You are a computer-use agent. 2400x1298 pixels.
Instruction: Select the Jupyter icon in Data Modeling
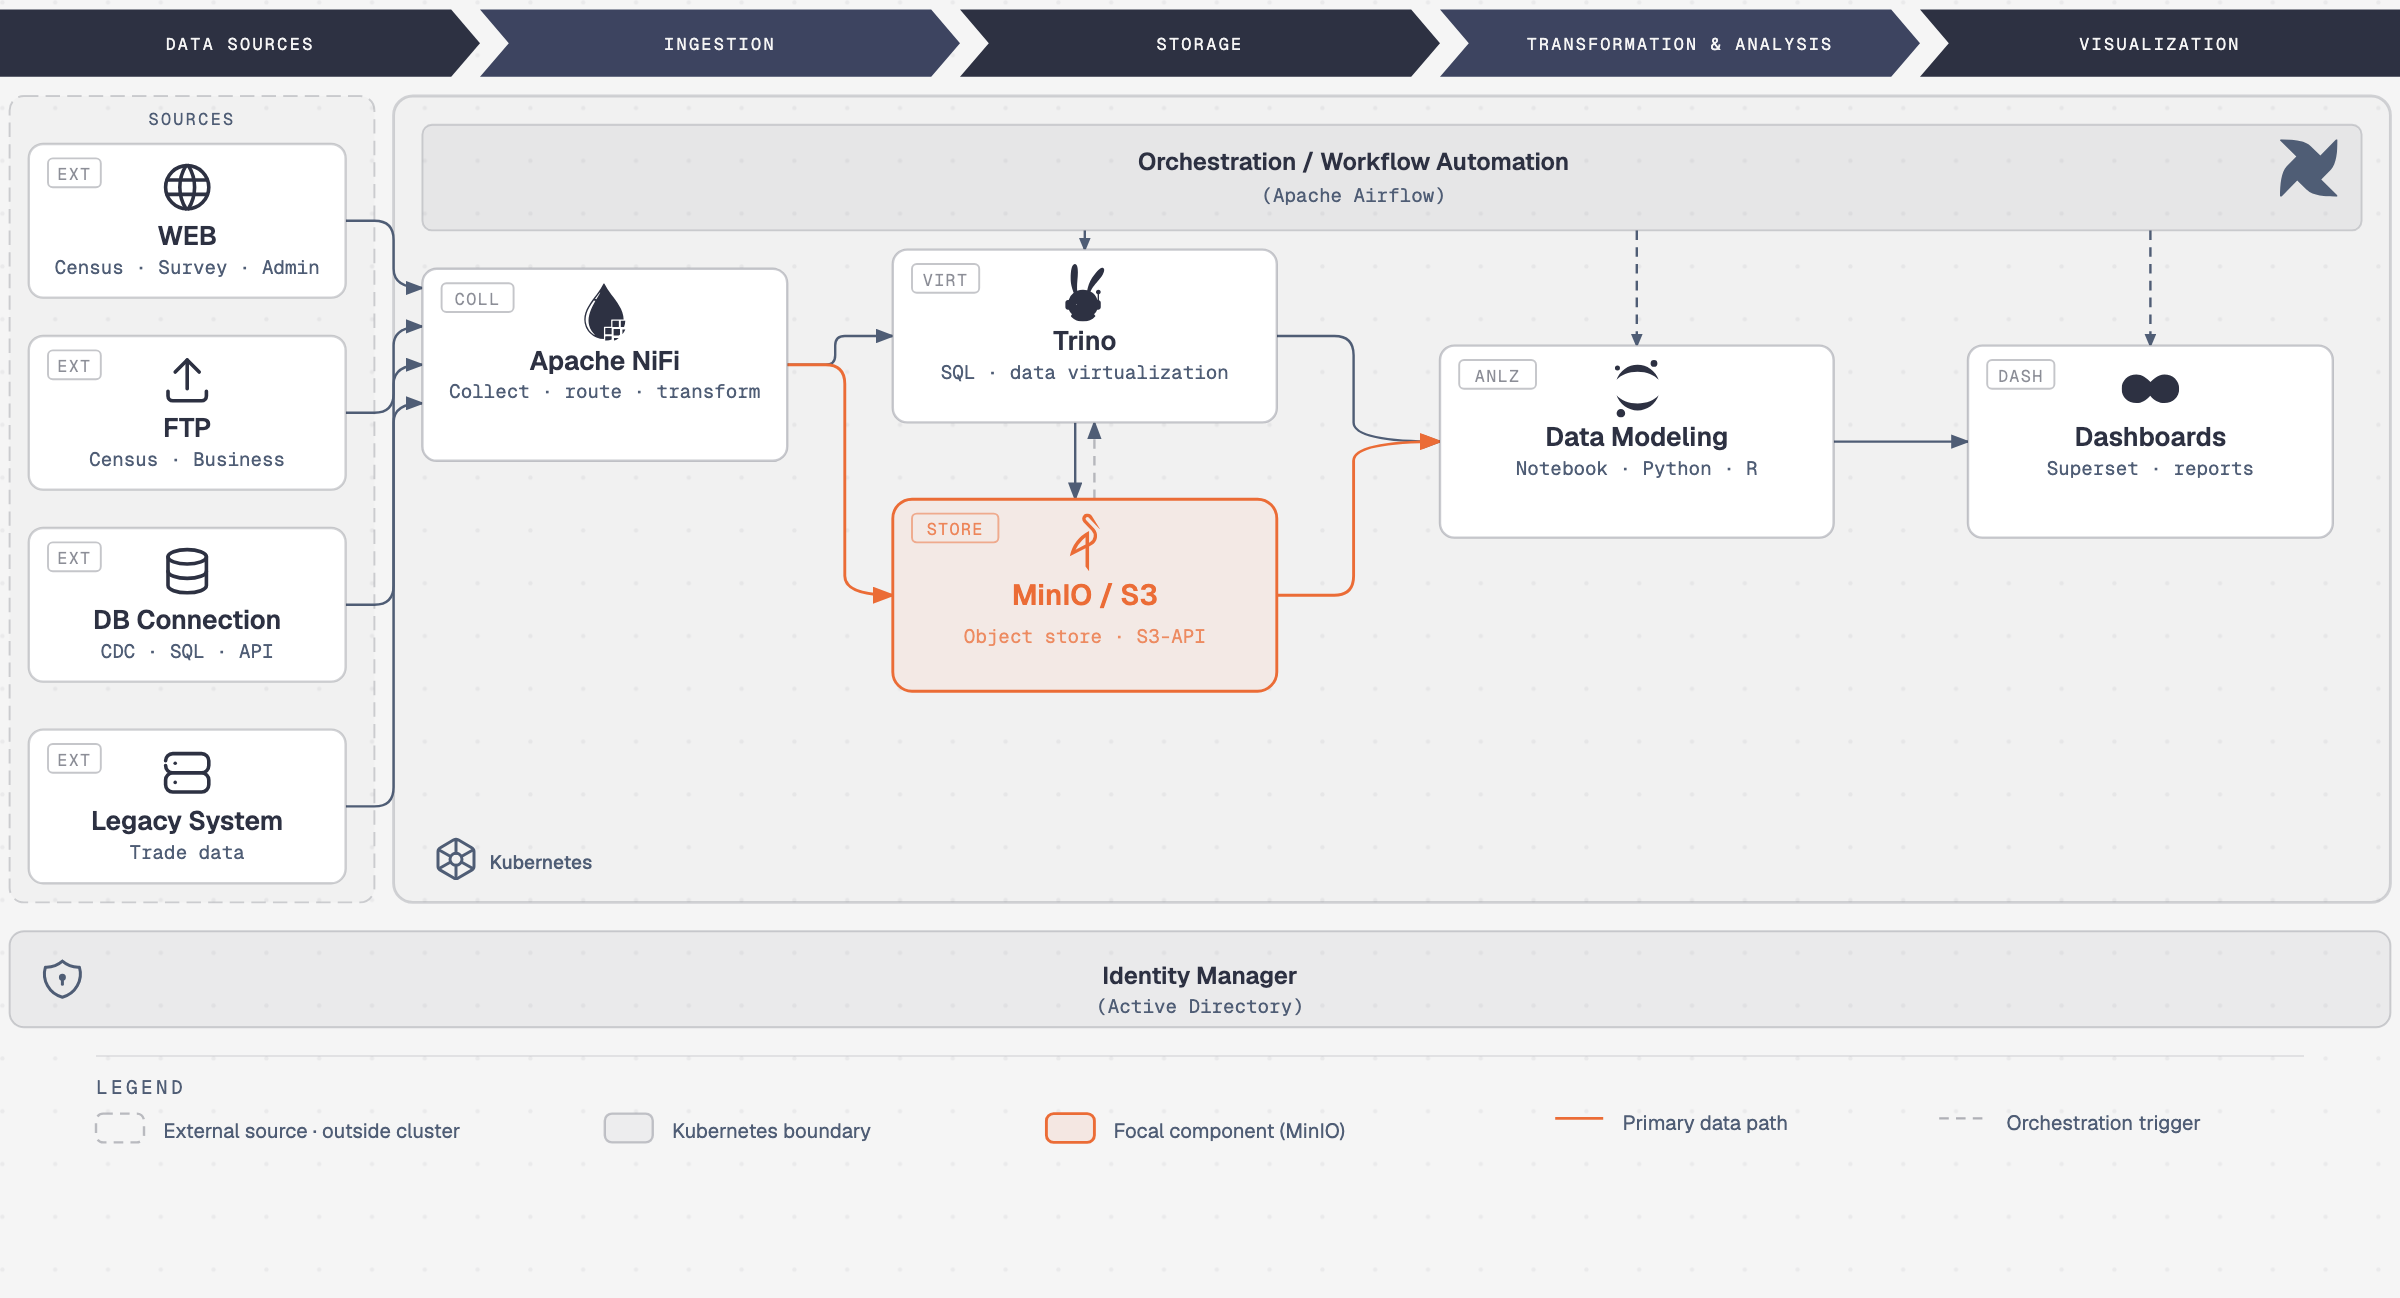point(1637,388)
